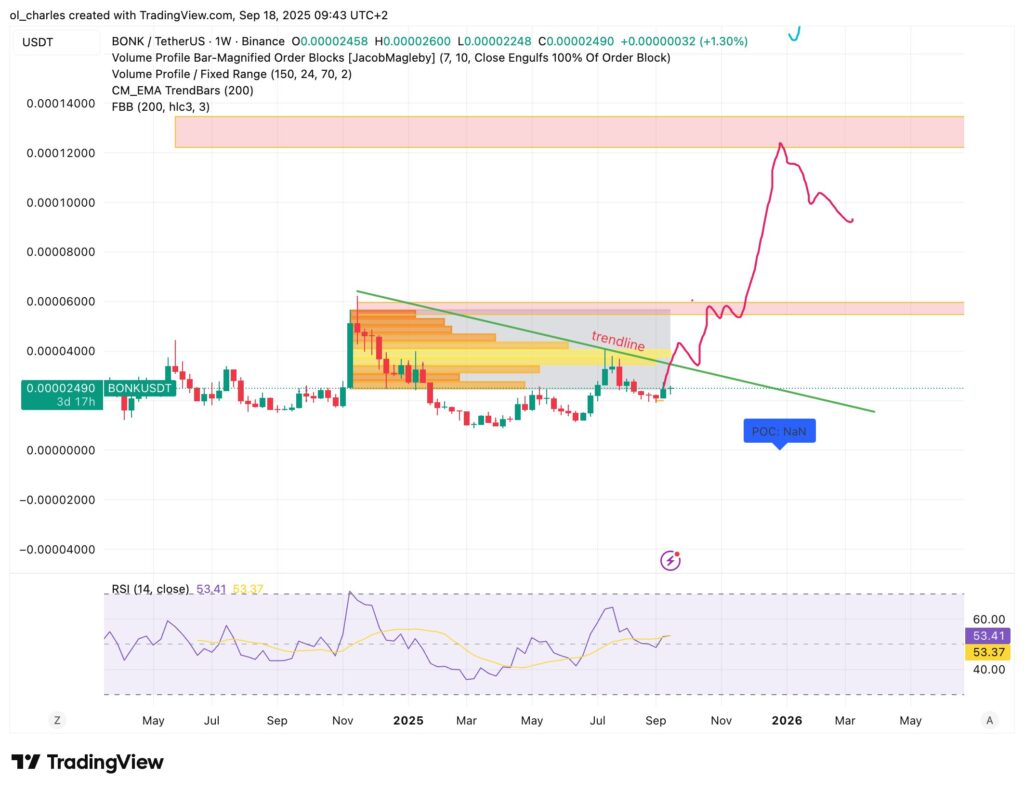1024x791 pixels.
Task: Click the A auto-scale button
Action: point(989,720)
